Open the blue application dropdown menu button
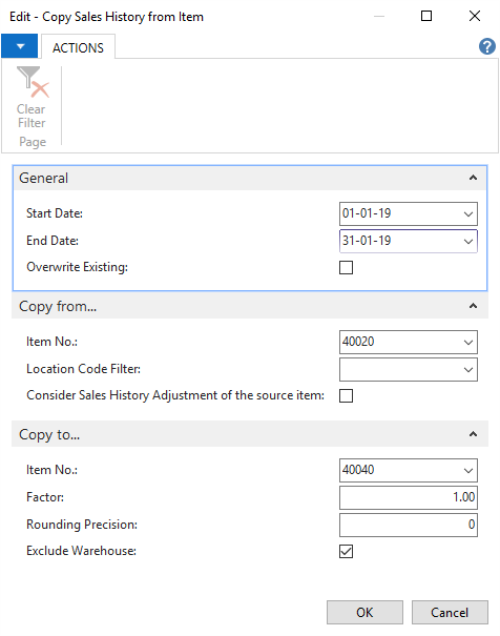This screenshot has height=636, width=500. click(19, 46)
